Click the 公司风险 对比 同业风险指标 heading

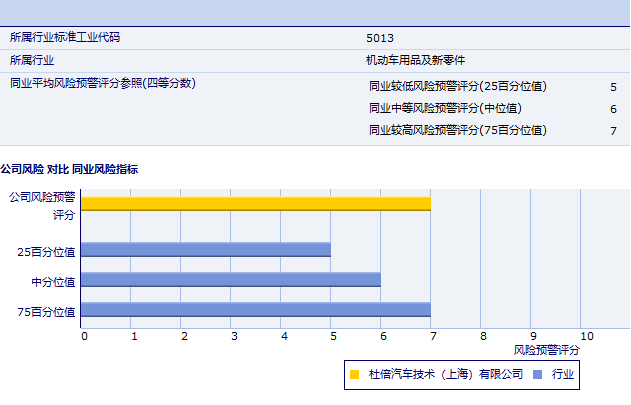coord(69,169)
